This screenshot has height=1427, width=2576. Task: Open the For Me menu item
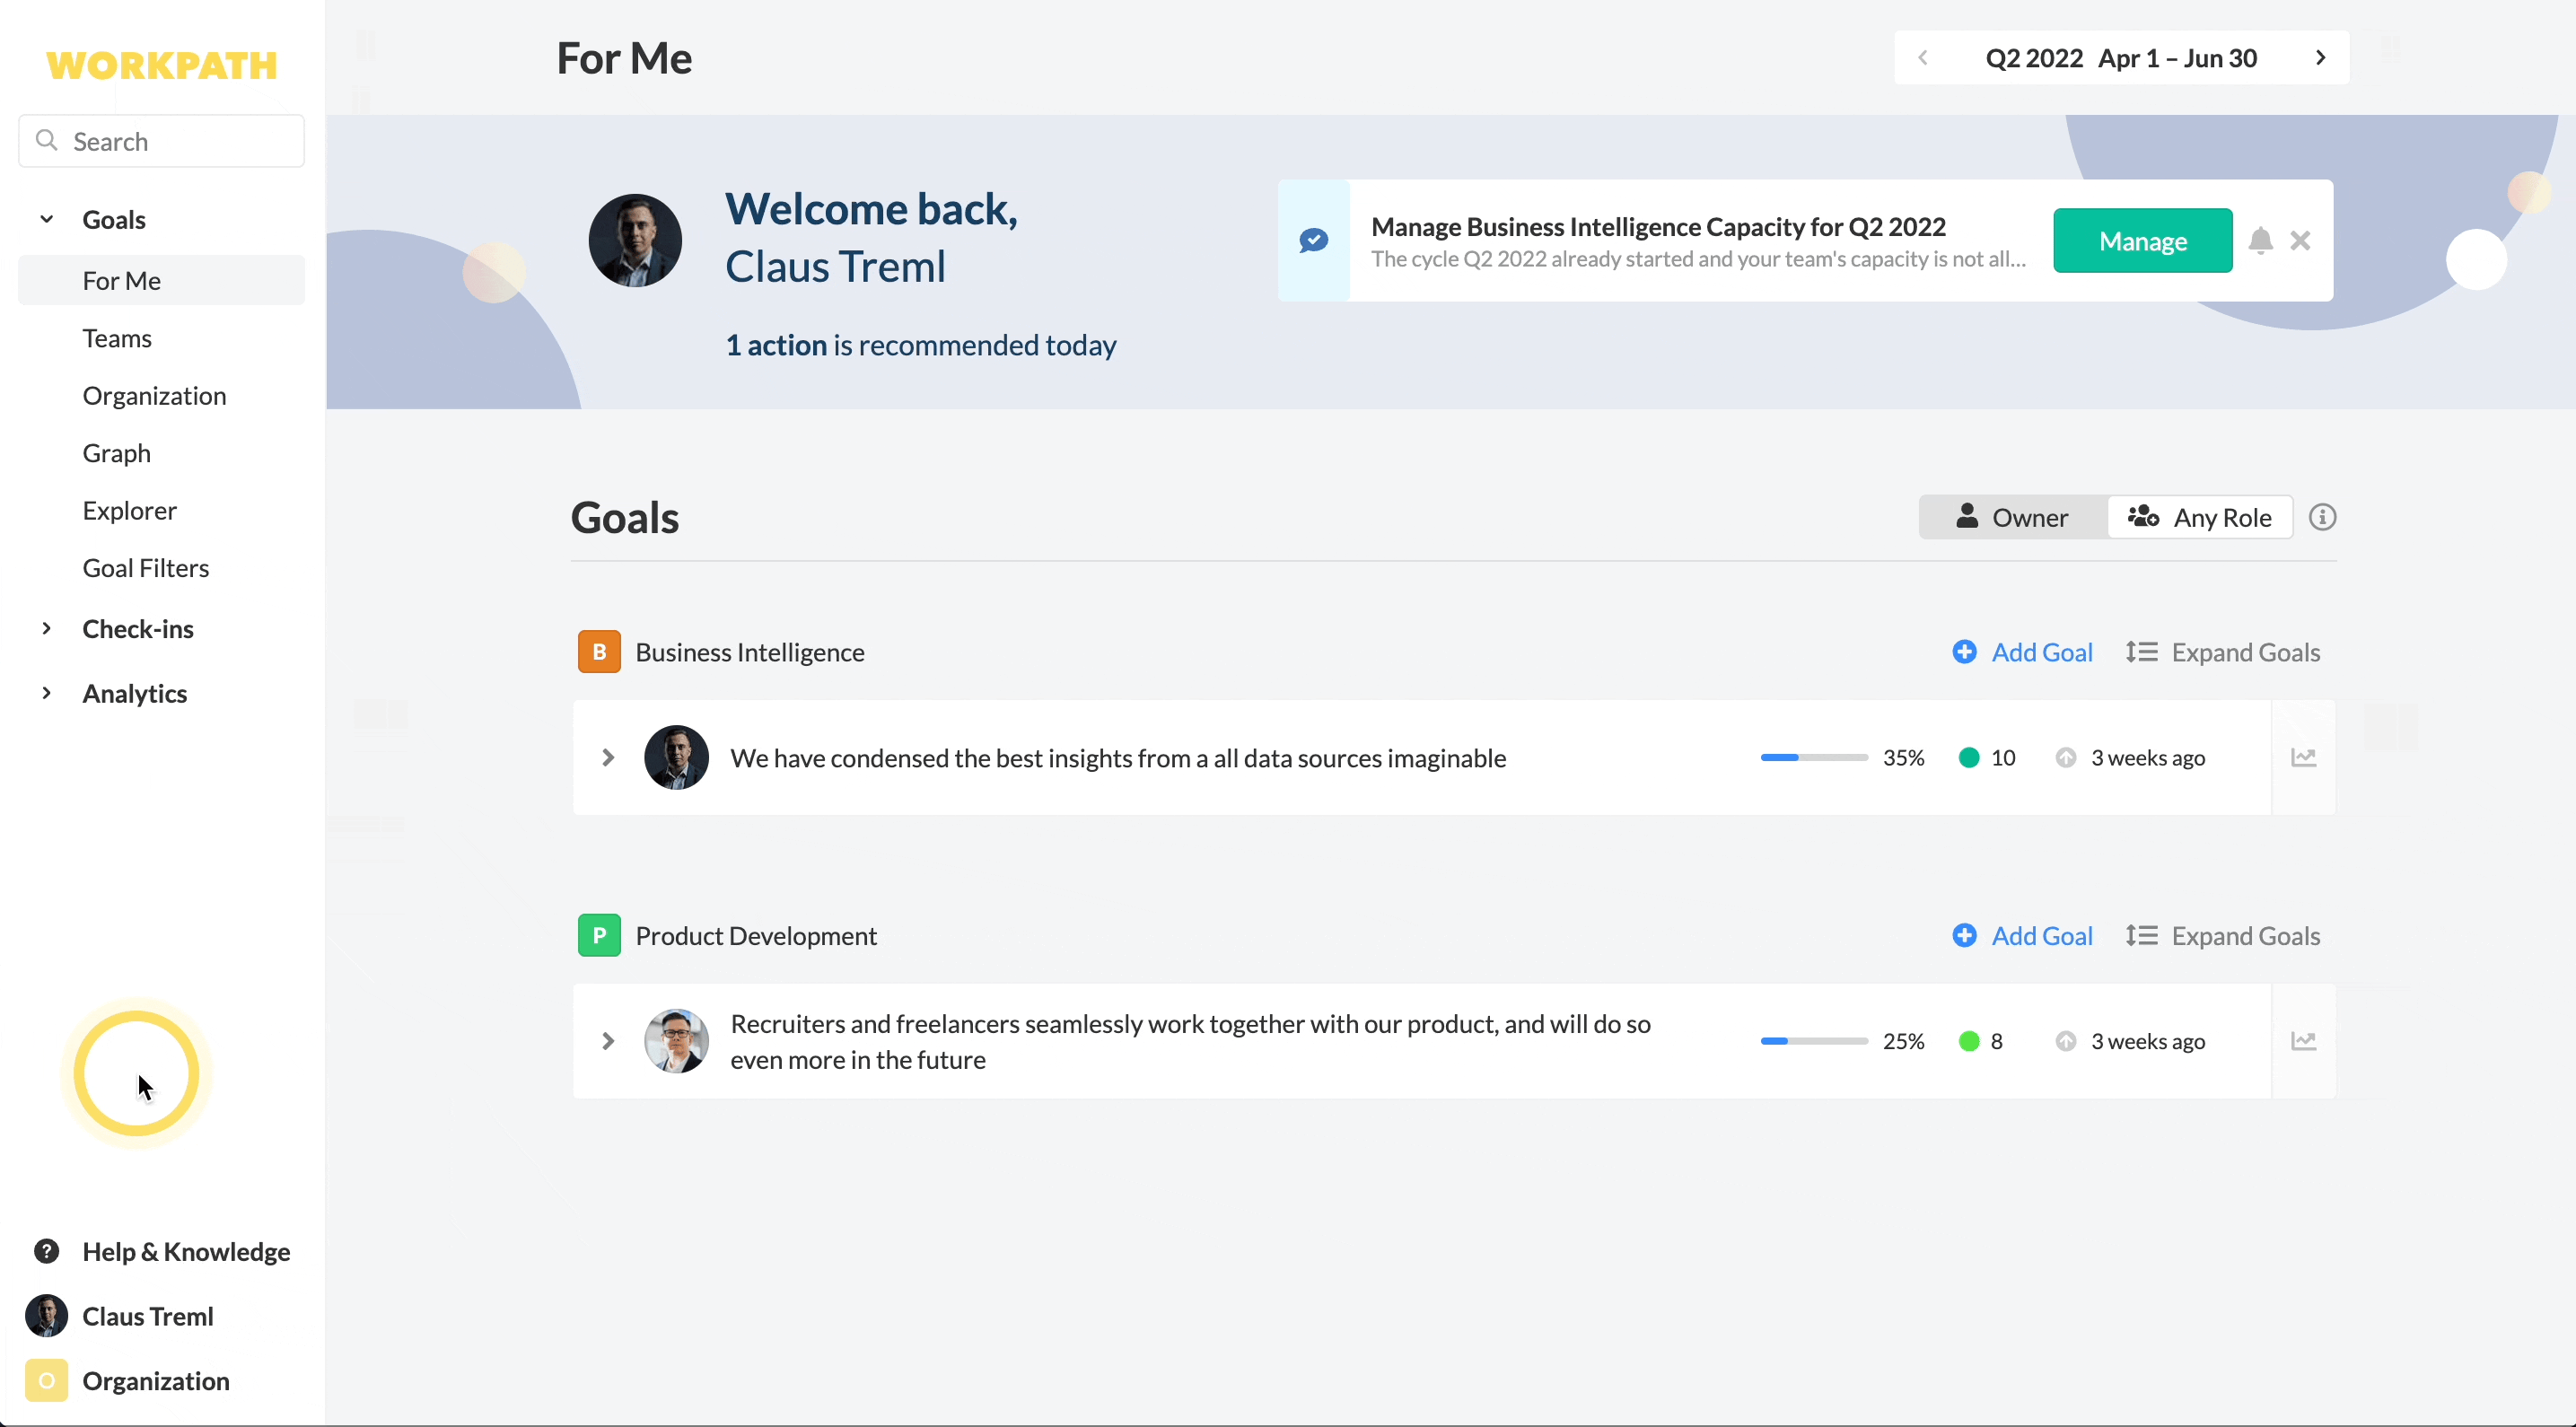[162, 280]
